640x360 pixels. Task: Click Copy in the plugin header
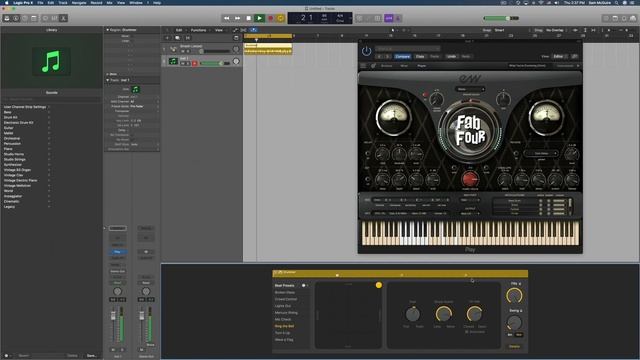[x=420, y=56]
